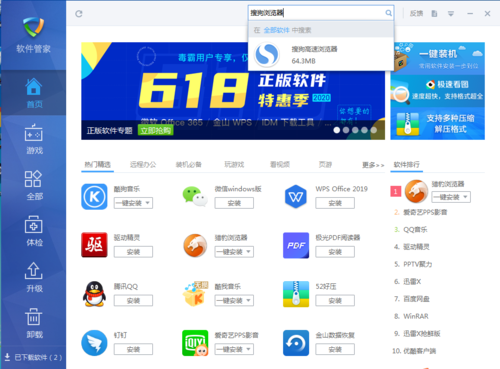Click the 爱奇艺PPS影音 icon in the app grid

point(195,343)
